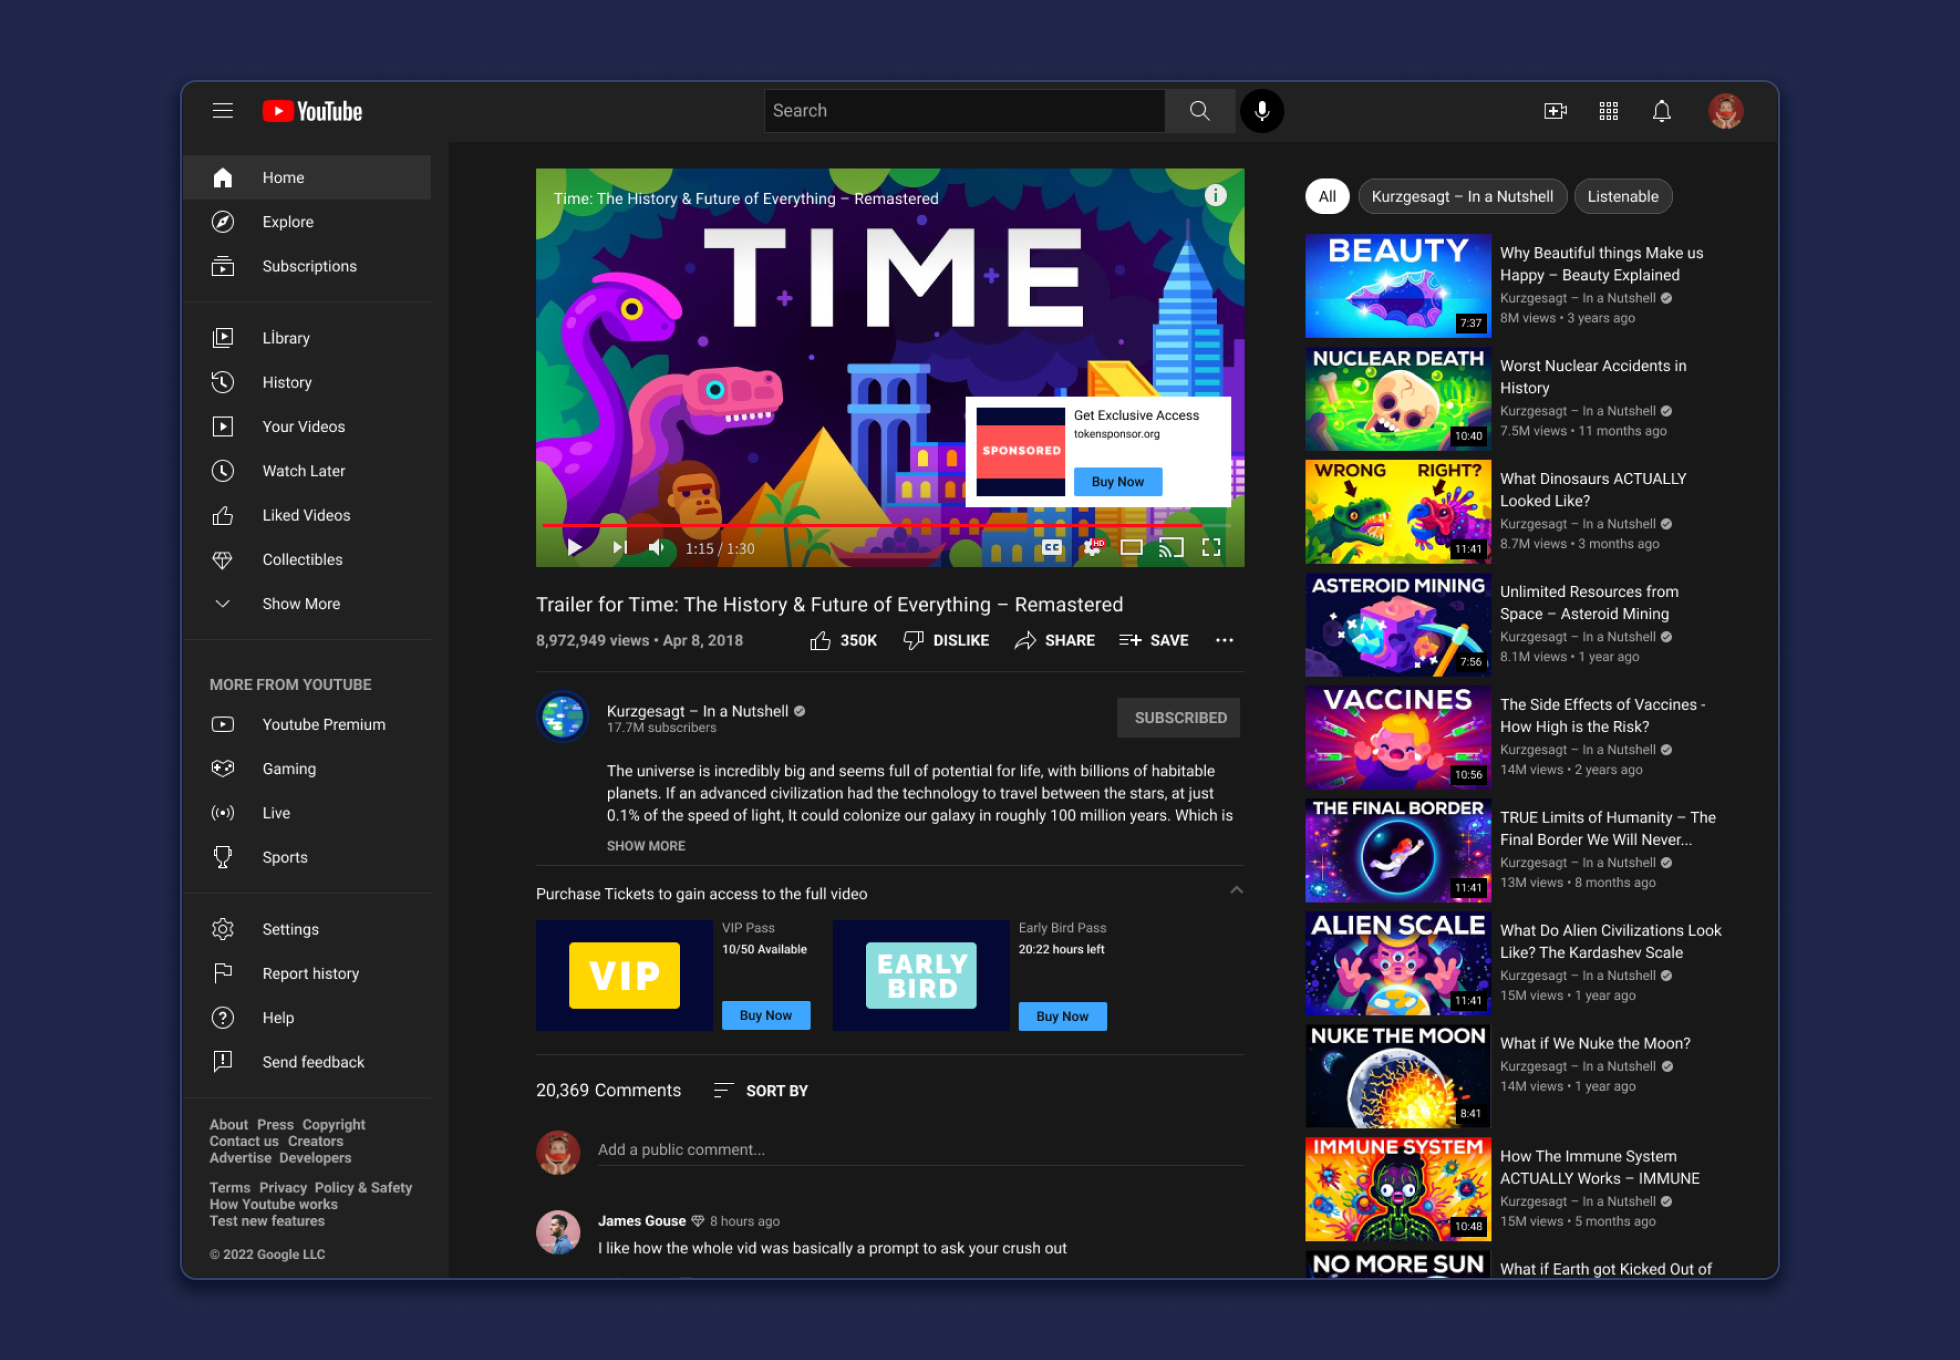Seek on the red video progress bar
This screenshot has height=1360, width=1960.
click(886, 524)
